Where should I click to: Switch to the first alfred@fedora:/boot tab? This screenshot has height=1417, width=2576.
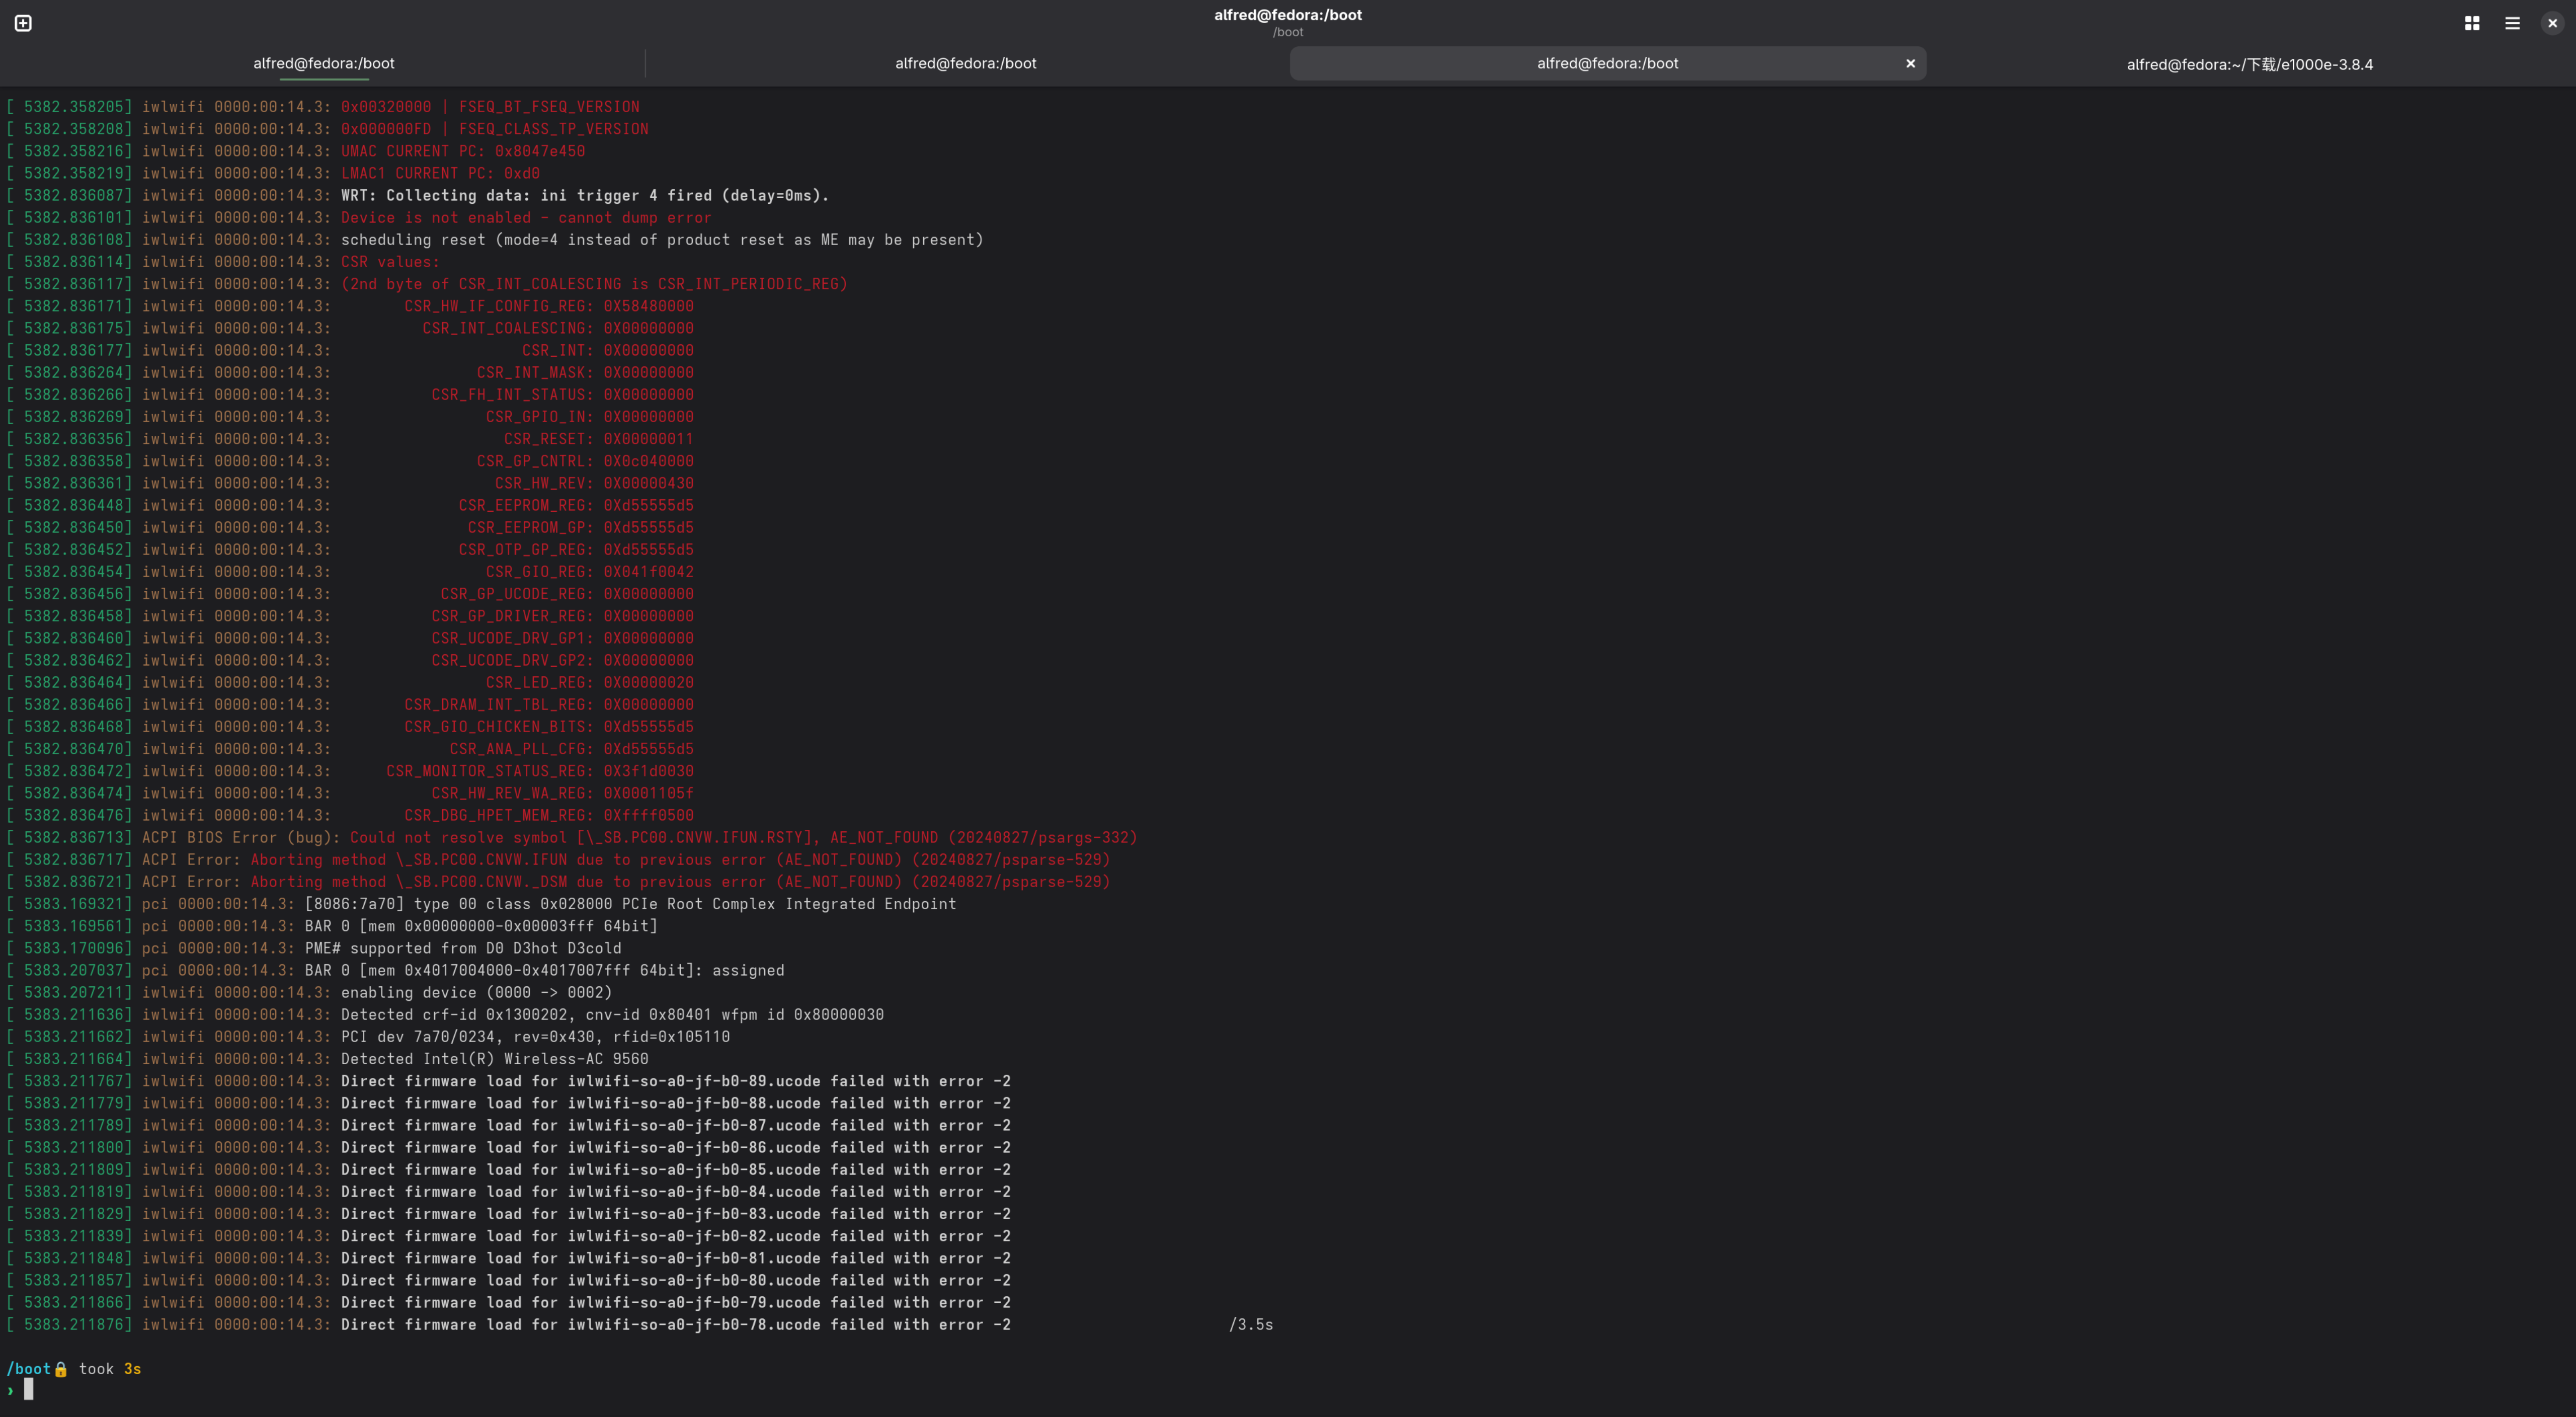pyautogui.click(x=323, y=63)
